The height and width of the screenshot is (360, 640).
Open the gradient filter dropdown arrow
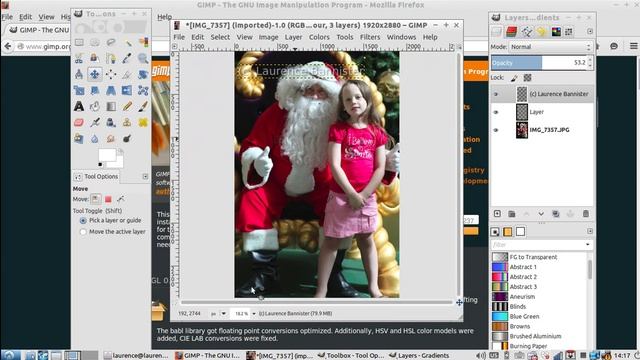(588, 244)
